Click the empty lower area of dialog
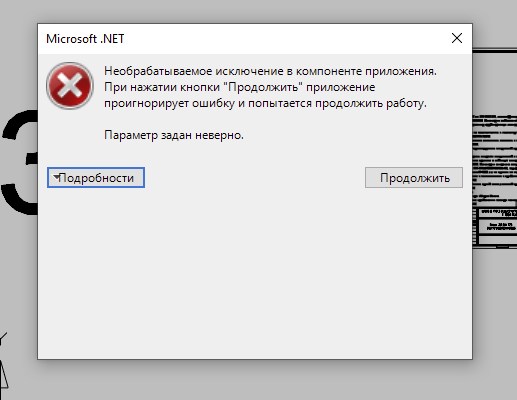The width and height of the screenshot is (517, 400). tap(255, 273)
